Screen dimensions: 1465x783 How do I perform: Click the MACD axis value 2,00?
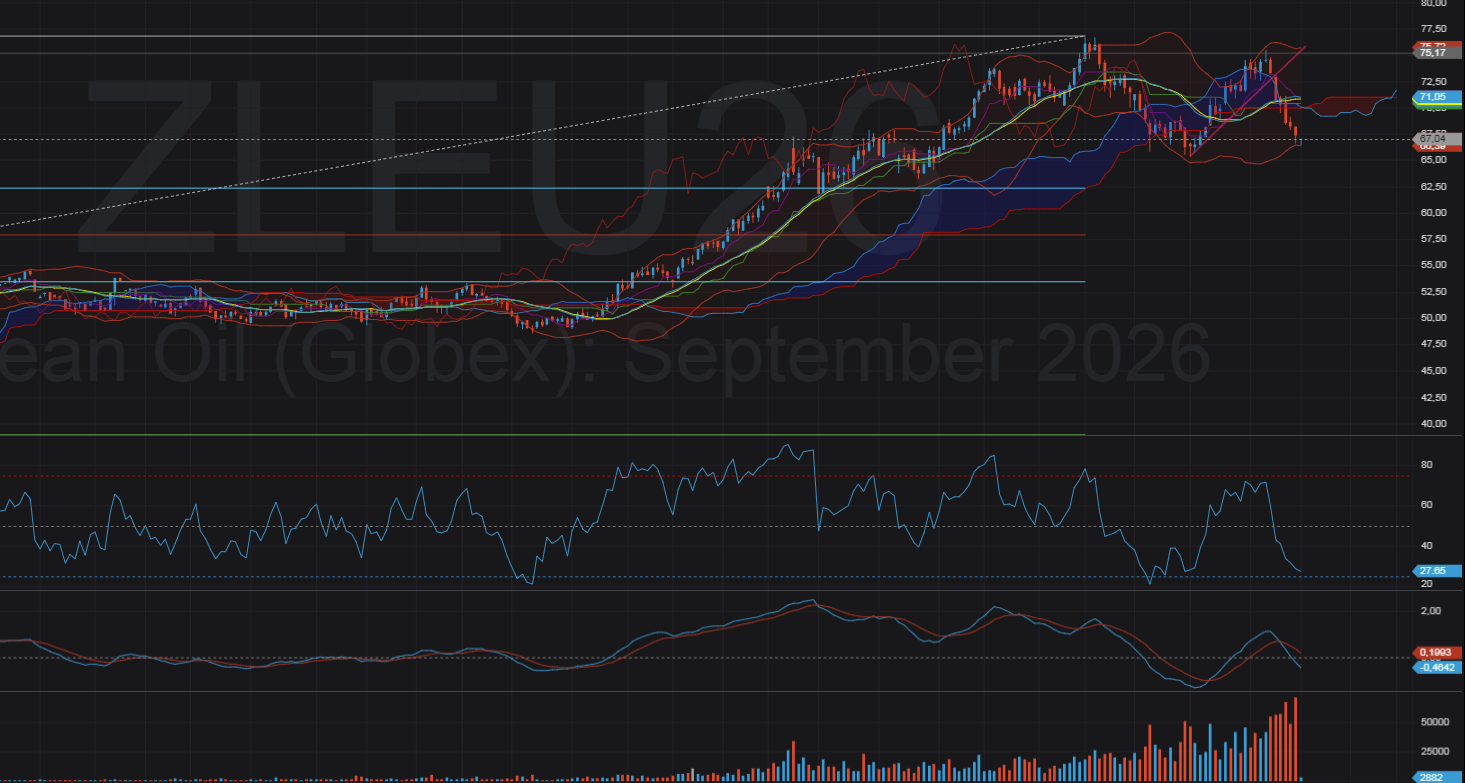tap(1430, 611)
